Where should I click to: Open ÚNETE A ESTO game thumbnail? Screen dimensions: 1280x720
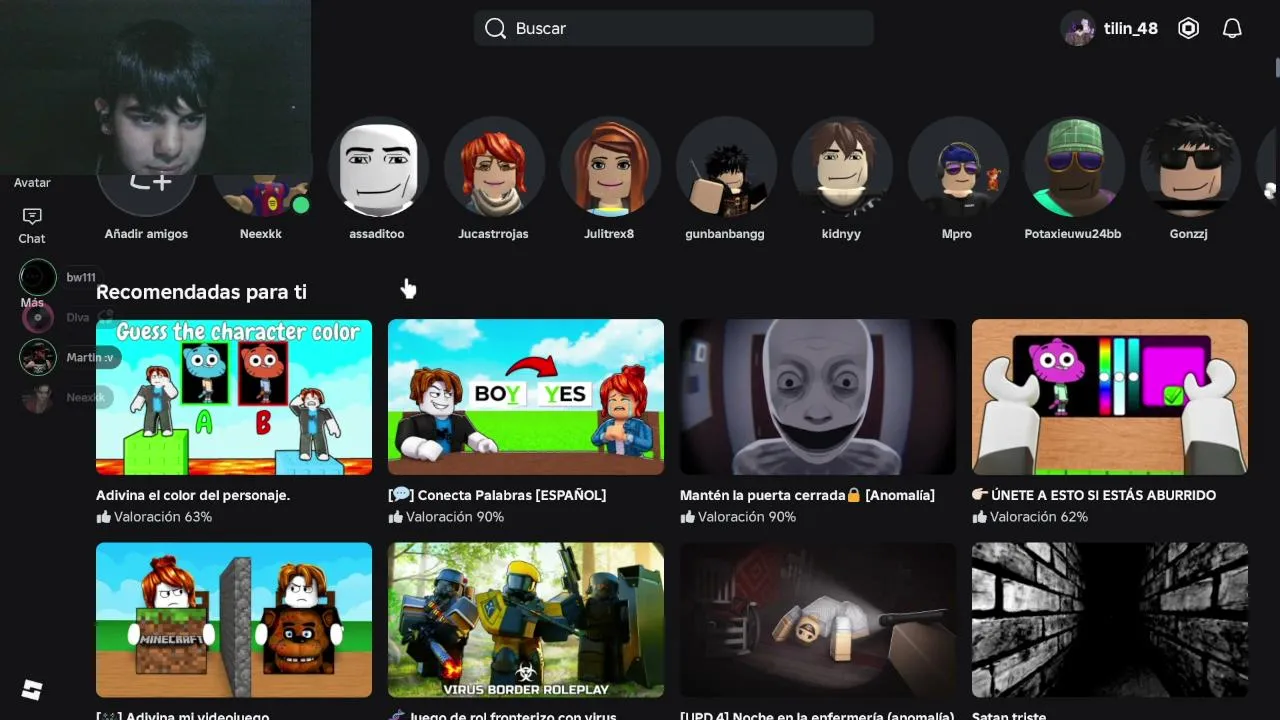[x=1110, y=397]
